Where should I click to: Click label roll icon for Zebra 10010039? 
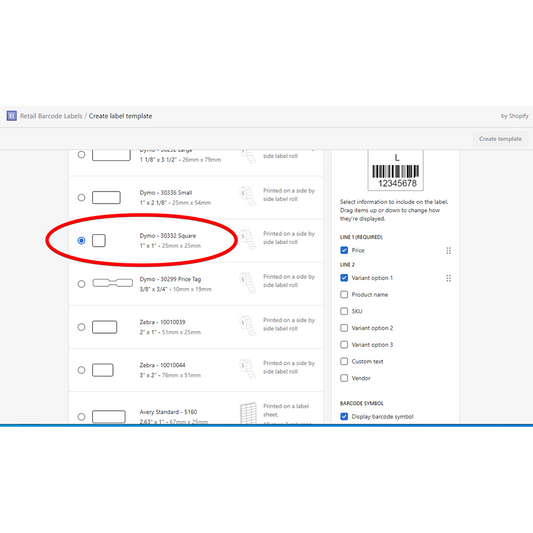pos(248,326)
